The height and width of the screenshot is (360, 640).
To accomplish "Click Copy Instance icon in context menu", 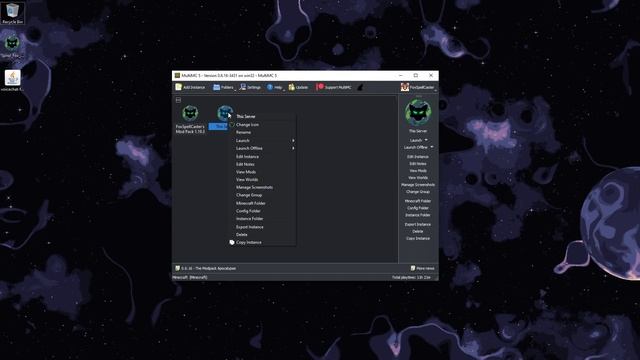I will click(x=232, y=242).
